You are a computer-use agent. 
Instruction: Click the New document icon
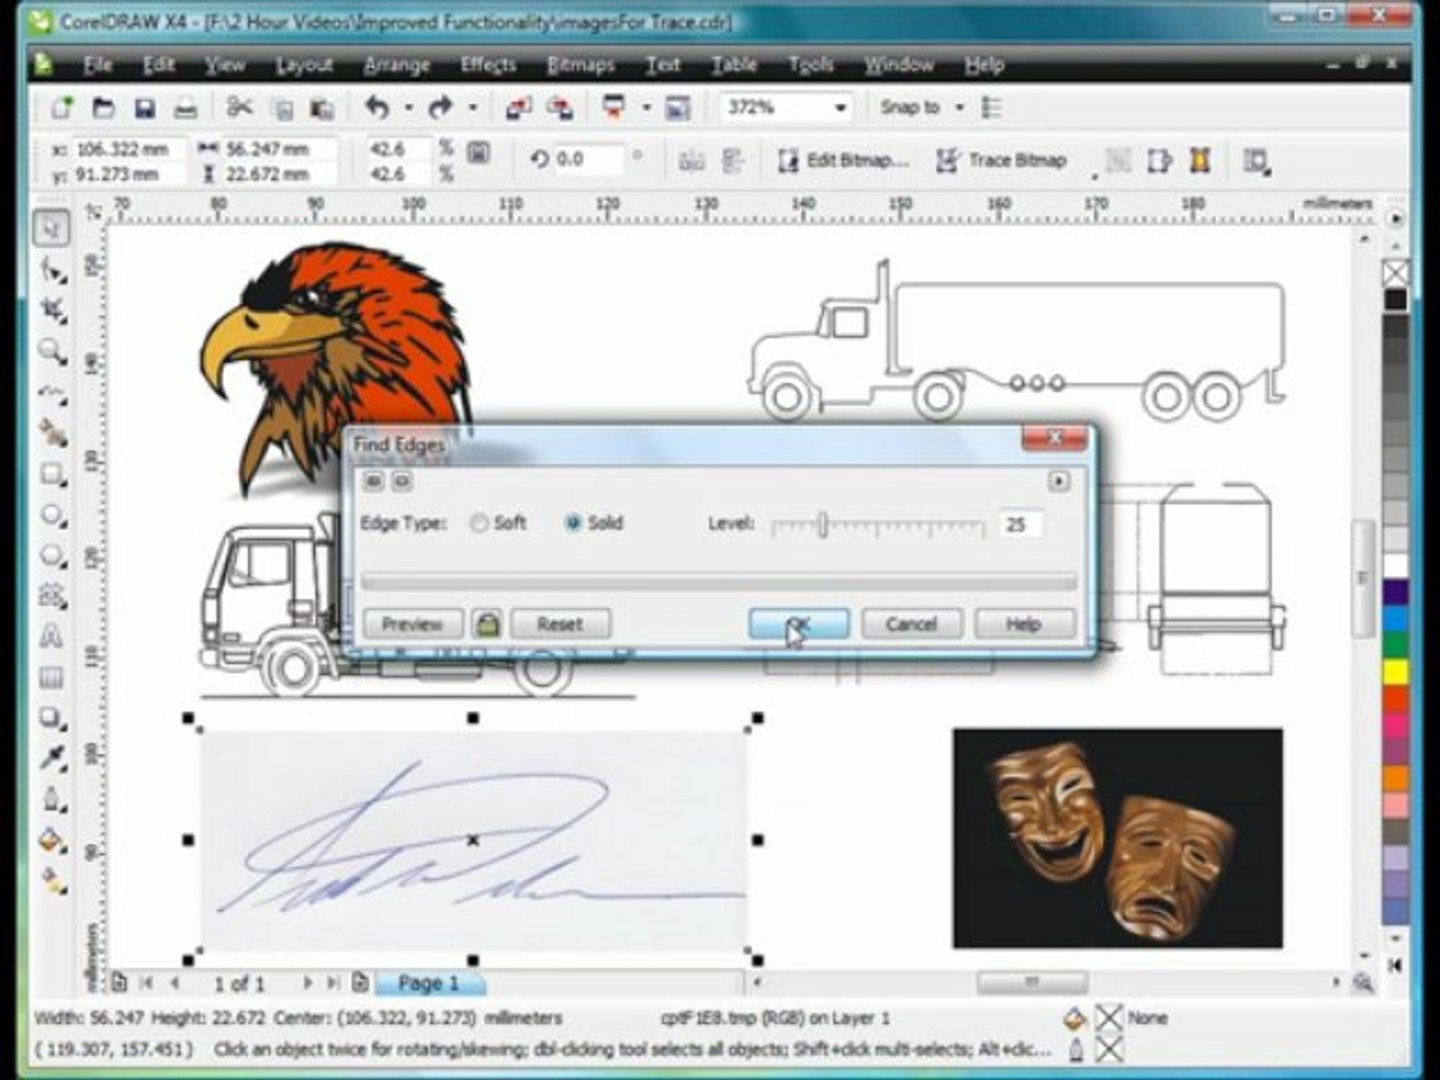pyautogui.click(x=62, y=107)
